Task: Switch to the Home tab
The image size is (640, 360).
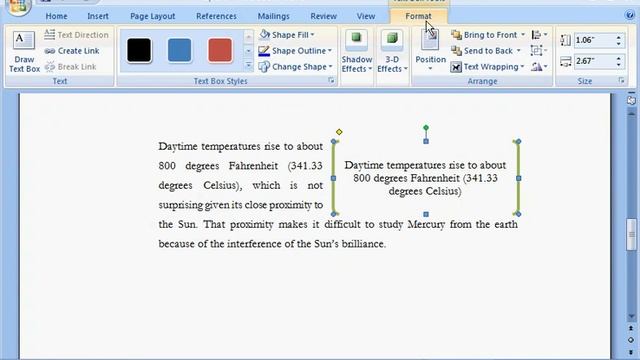Action: [56, 16]
